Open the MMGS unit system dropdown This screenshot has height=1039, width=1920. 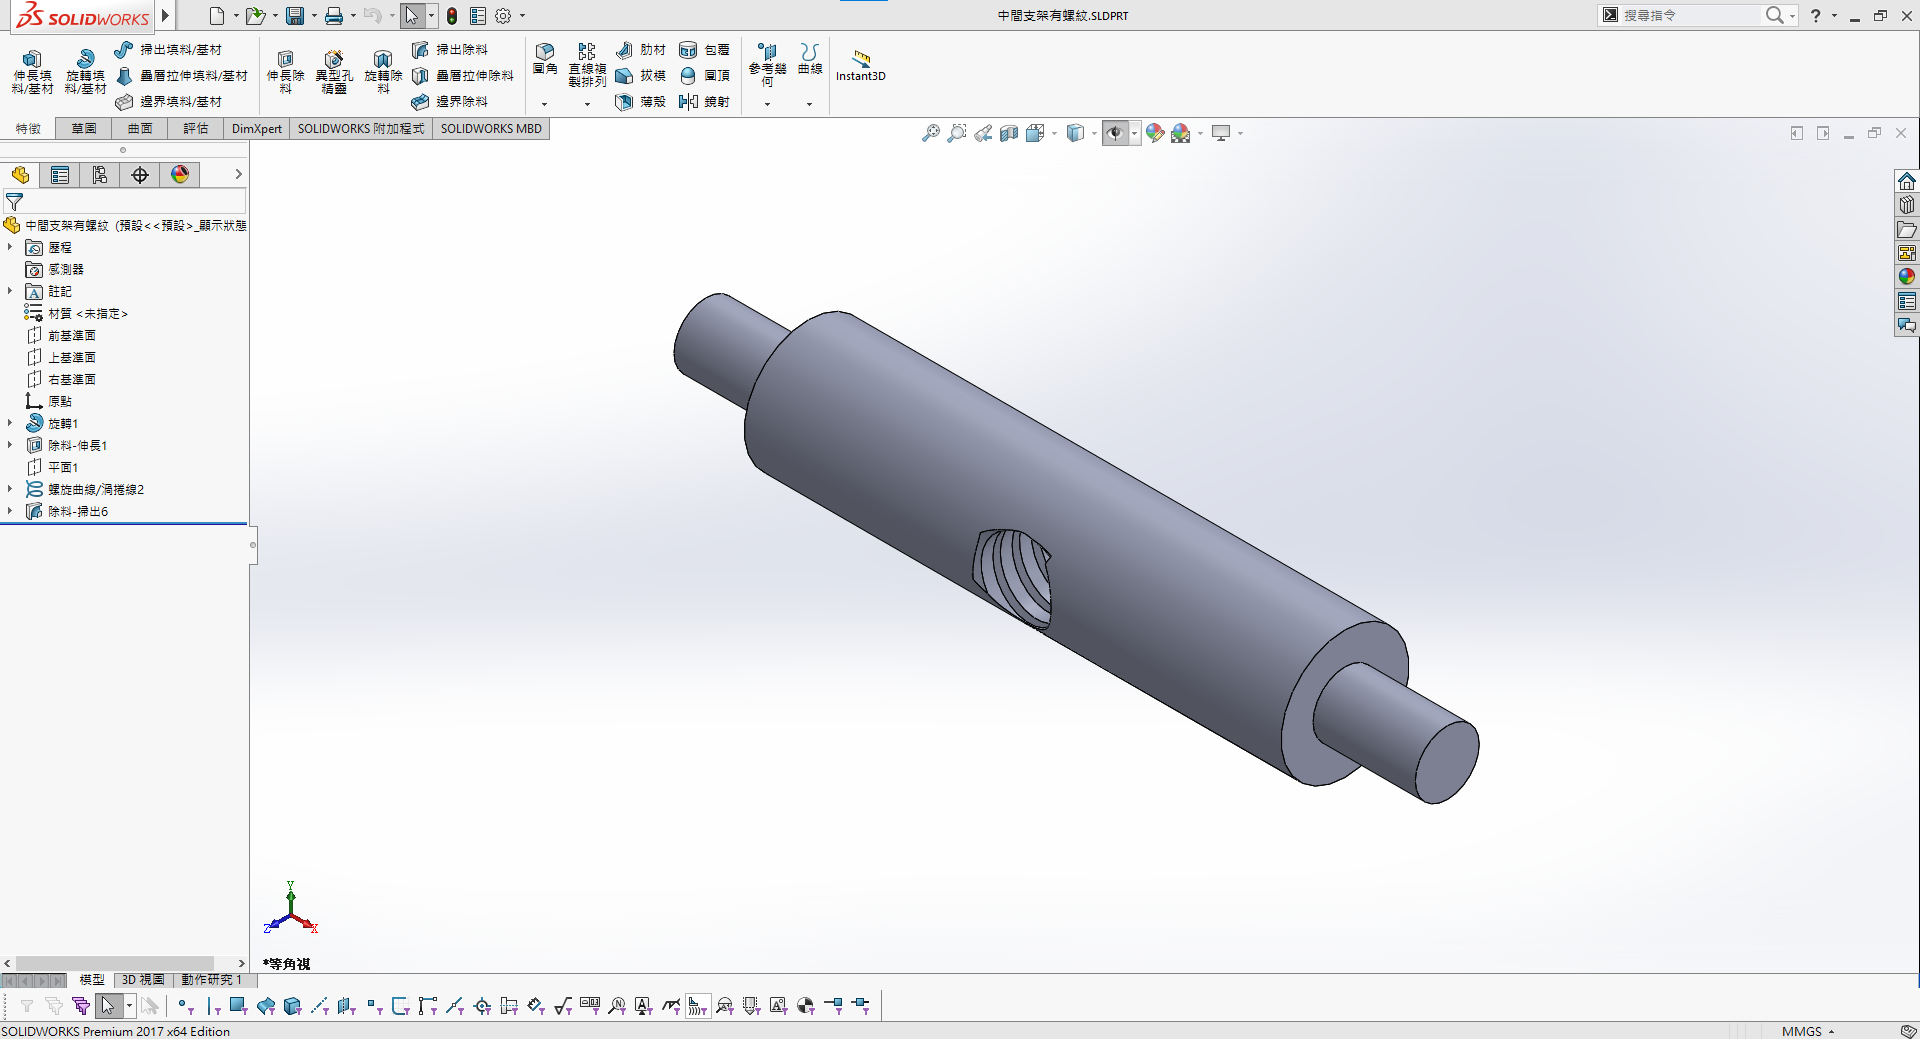tap(1808, 1031)
